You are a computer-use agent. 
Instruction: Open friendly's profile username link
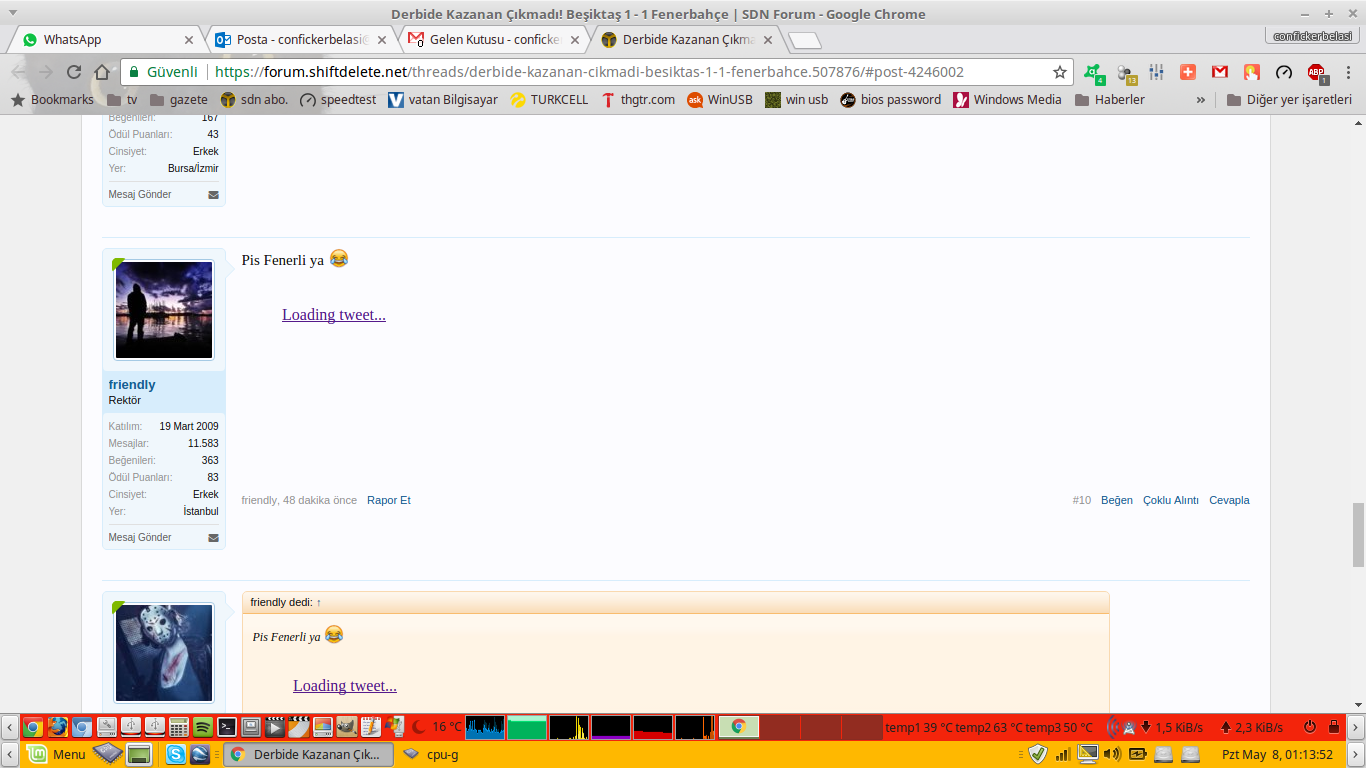(132, 385)
